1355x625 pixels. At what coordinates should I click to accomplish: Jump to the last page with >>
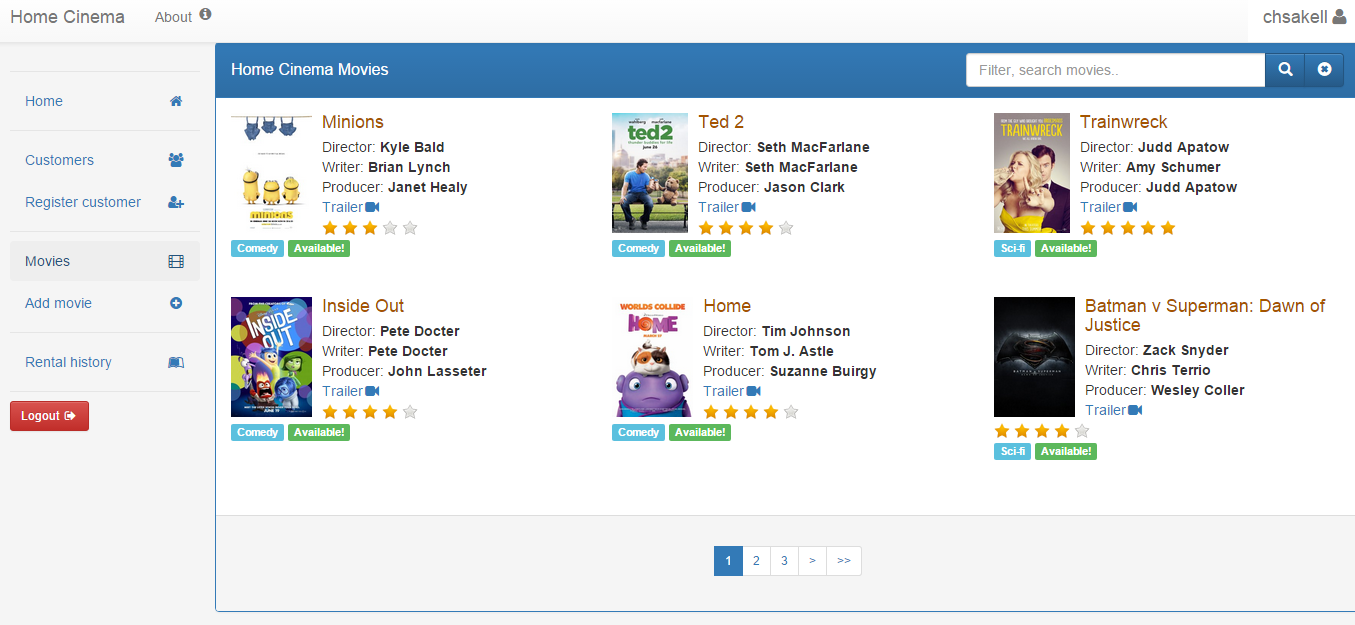coord(844,561)
